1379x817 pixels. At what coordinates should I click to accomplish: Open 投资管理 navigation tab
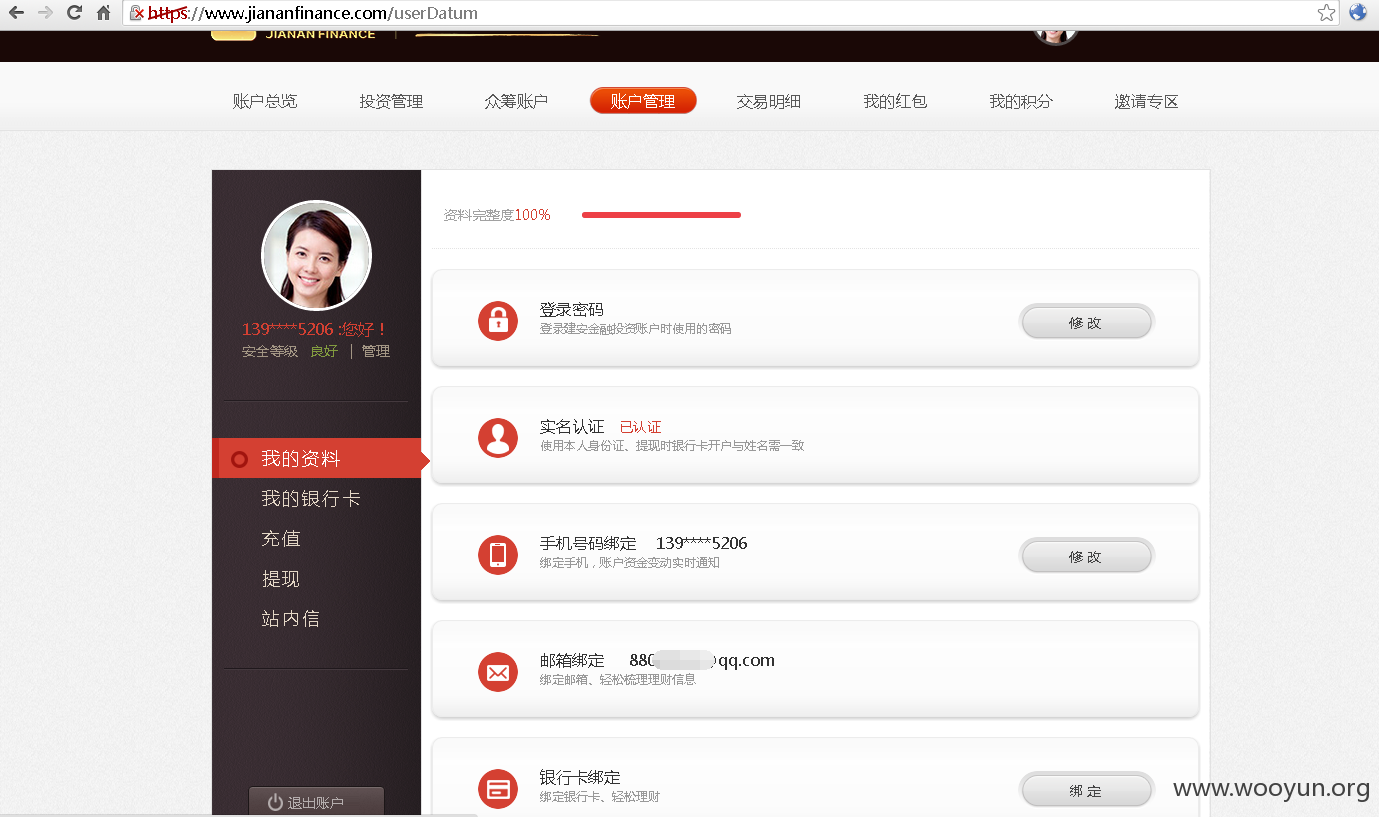391,101
